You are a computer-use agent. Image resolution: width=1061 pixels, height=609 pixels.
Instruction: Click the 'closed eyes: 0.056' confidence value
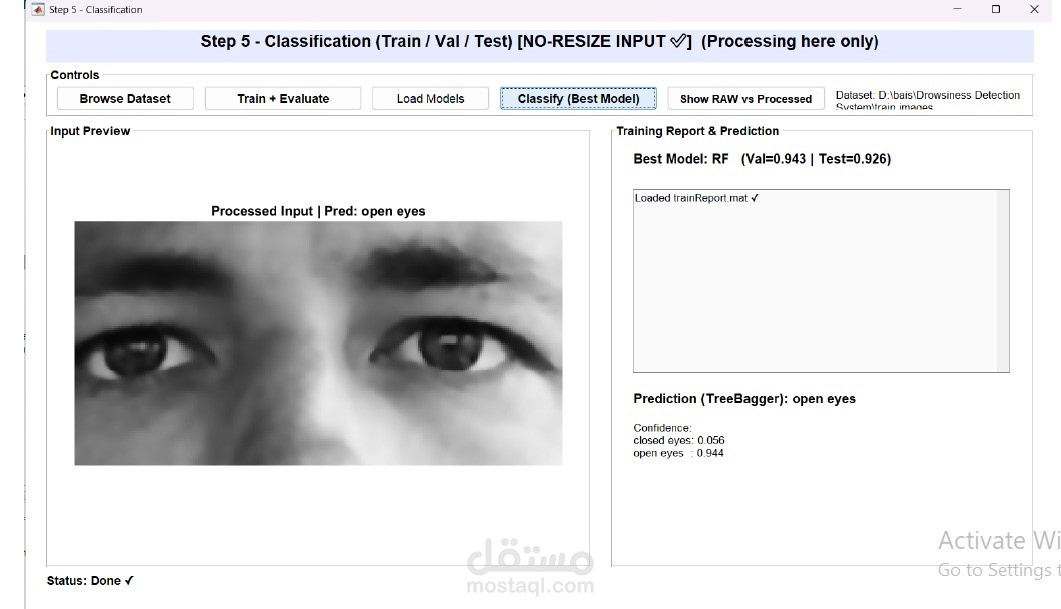pyautogui.click(x=679, y=441)
